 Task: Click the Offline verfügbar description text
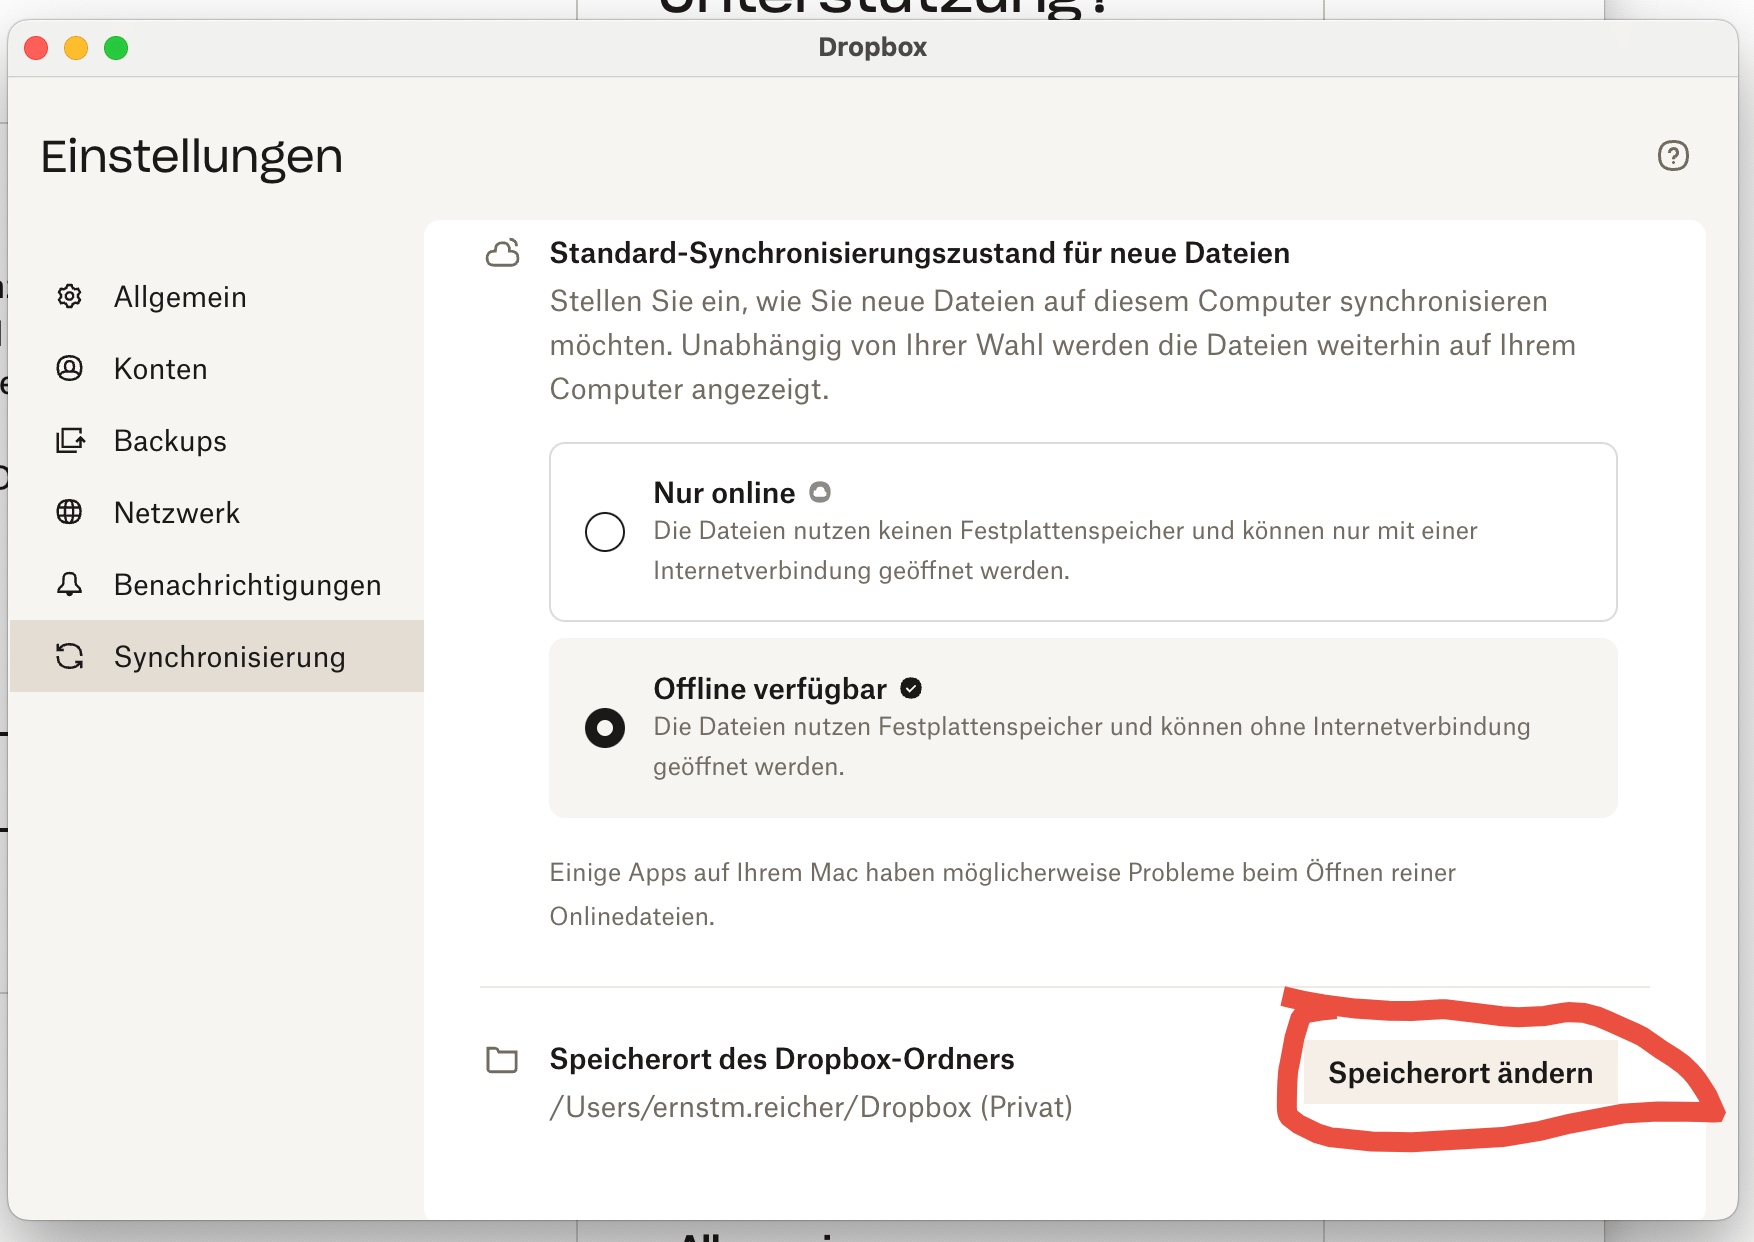[x=1092, y=746]
